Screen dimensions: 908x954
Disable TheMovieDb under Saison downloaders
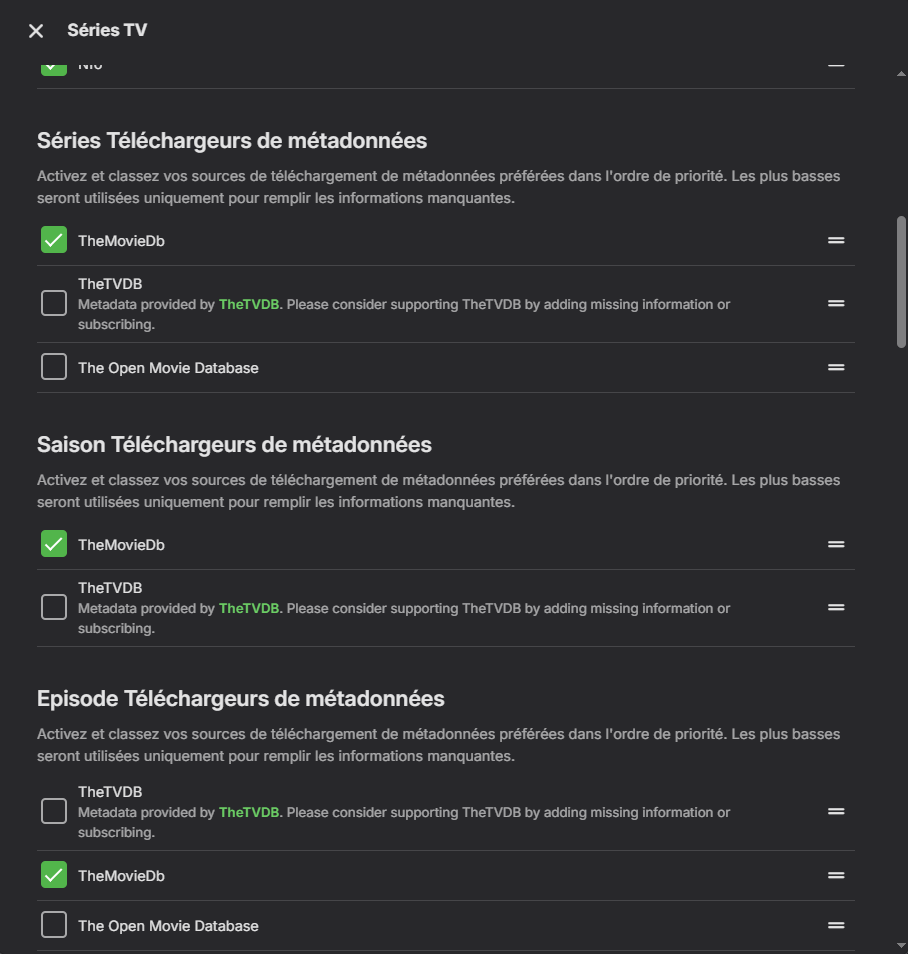54,544
